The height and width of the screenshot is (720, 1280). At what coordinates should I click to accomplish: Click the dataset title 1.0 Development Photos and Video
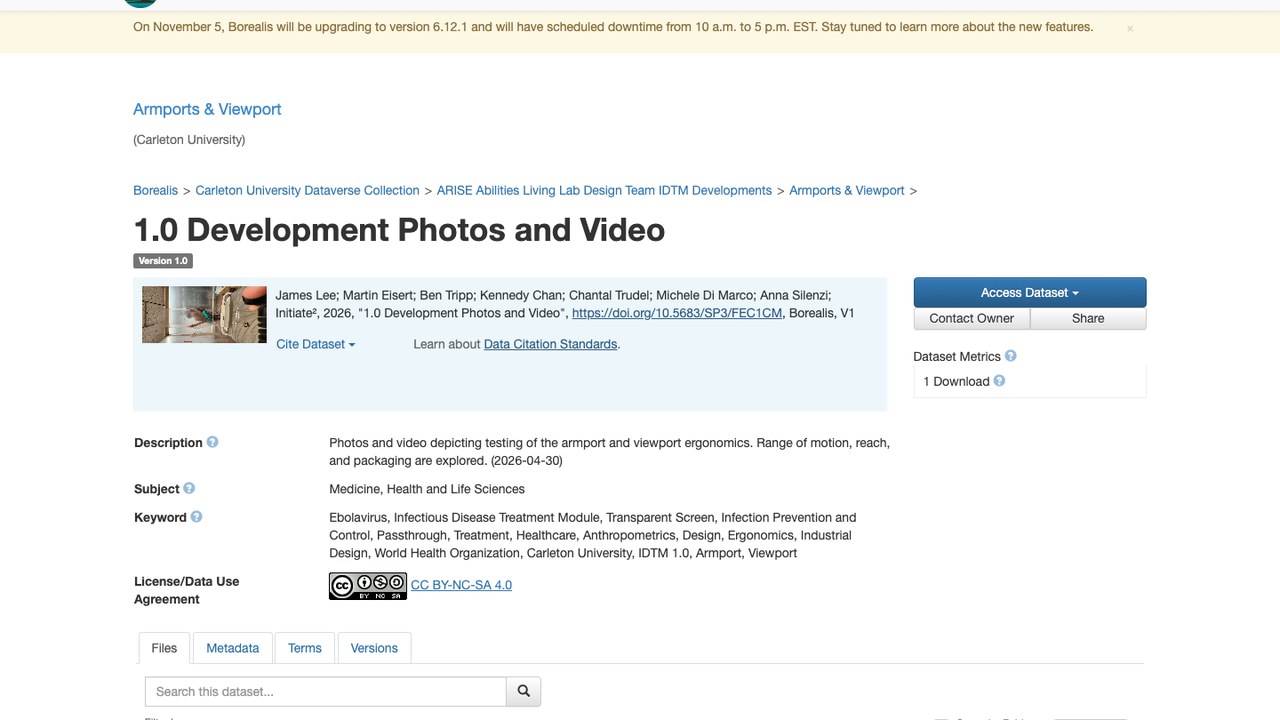pos(399,230)
